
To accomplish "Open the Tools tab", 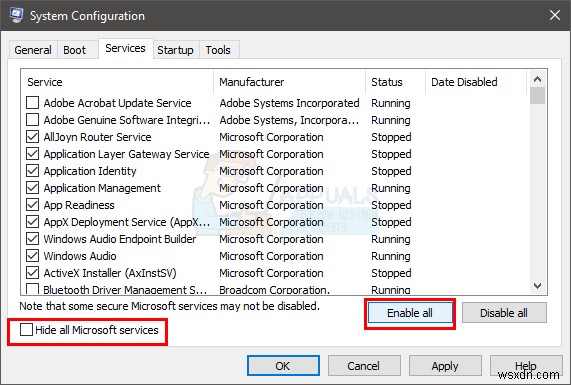I will [x=218, y=50].
